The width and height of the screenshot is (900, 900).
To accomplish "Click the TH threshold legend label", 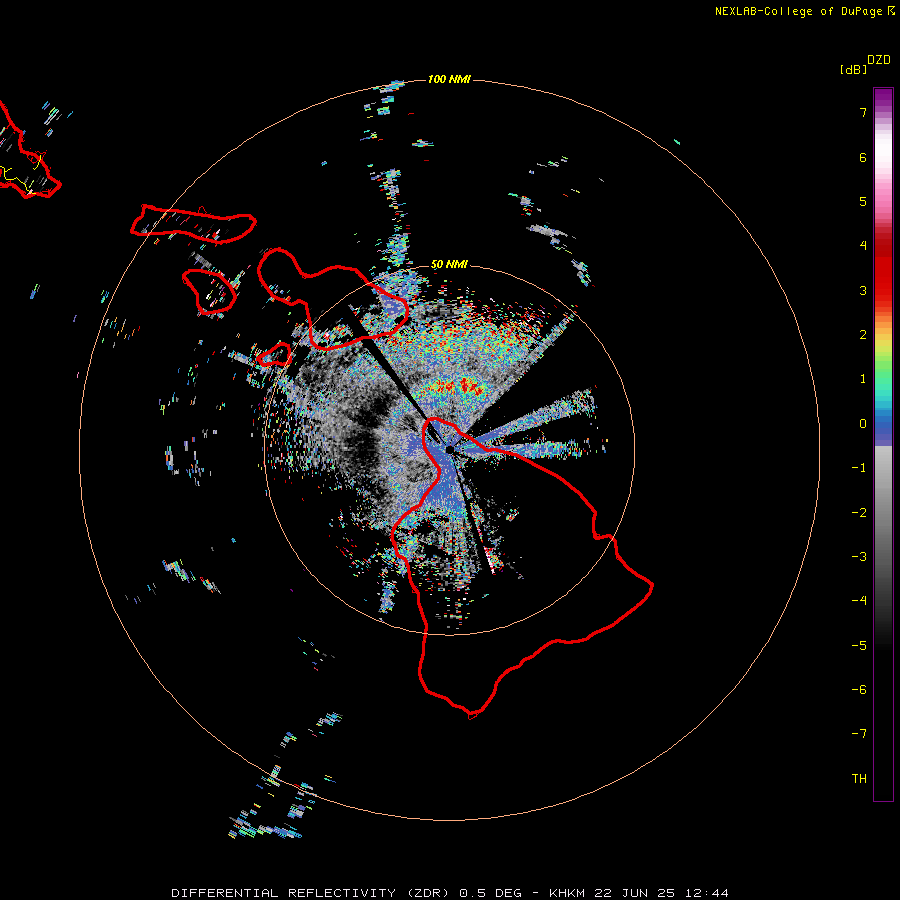I will [859, 779].
